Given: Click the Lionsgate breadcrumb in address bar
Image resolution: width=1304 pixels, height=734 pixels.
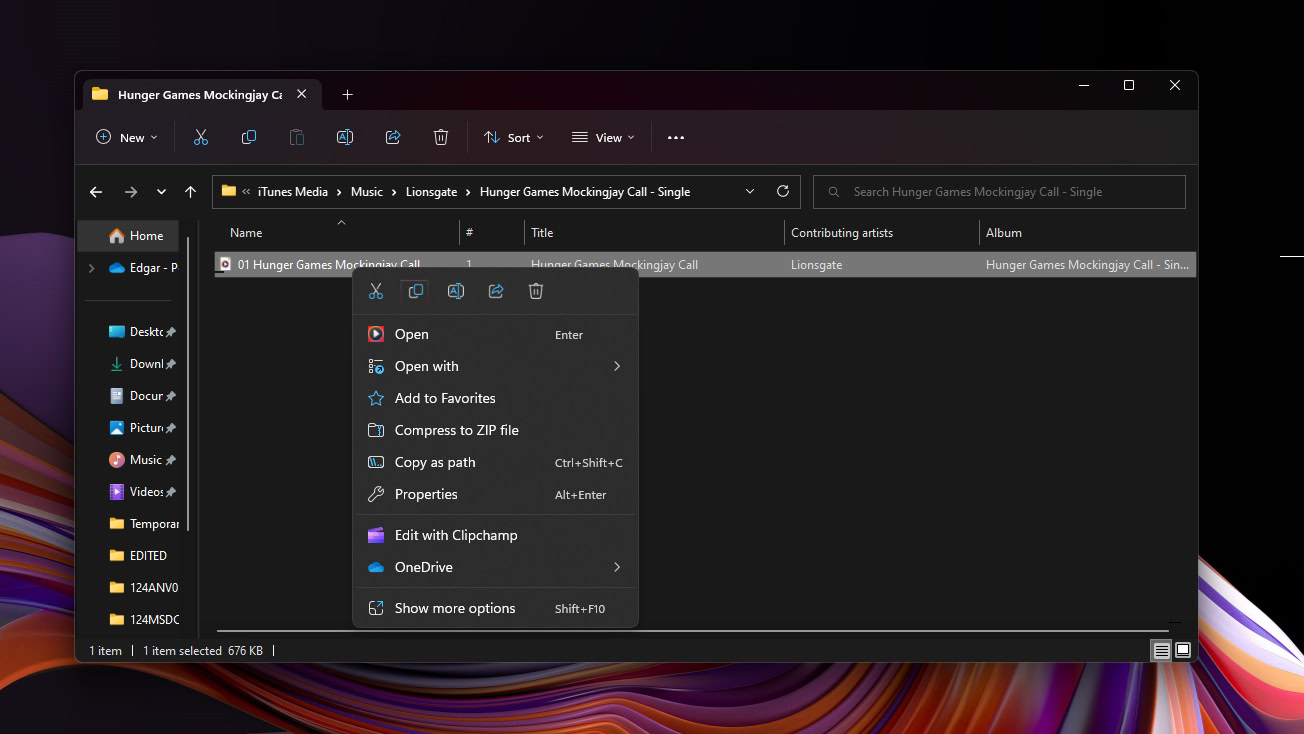Looking at the screenshot, I should click(x=431, y=192).
